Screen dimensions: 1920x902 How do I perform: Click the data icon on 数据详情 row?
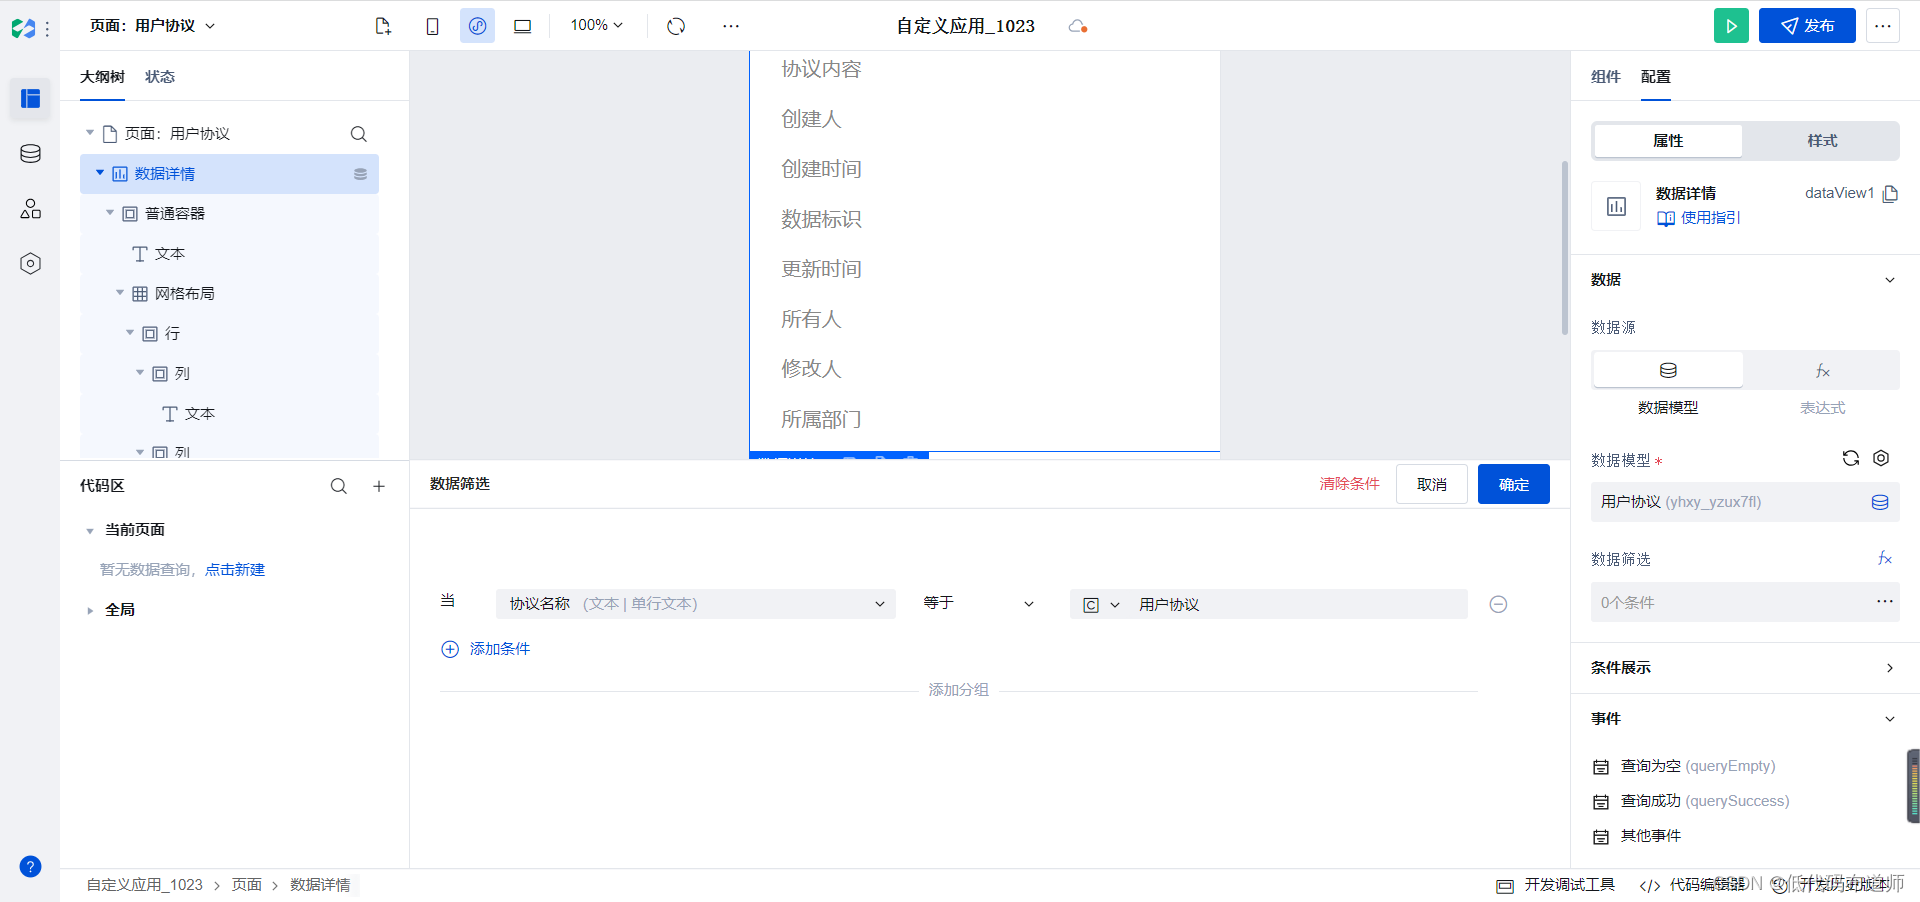[360, 174]
